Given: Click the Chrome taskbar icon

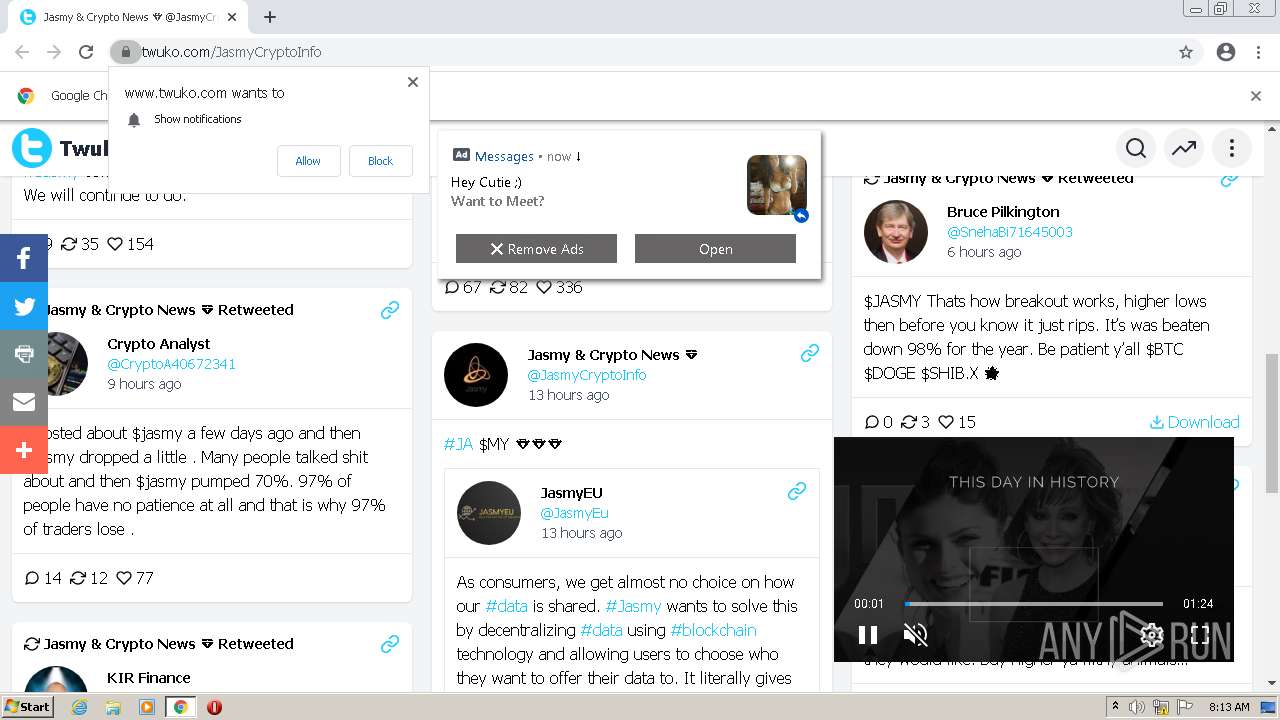Looking at the screenshot, I should tap(180, 707).
